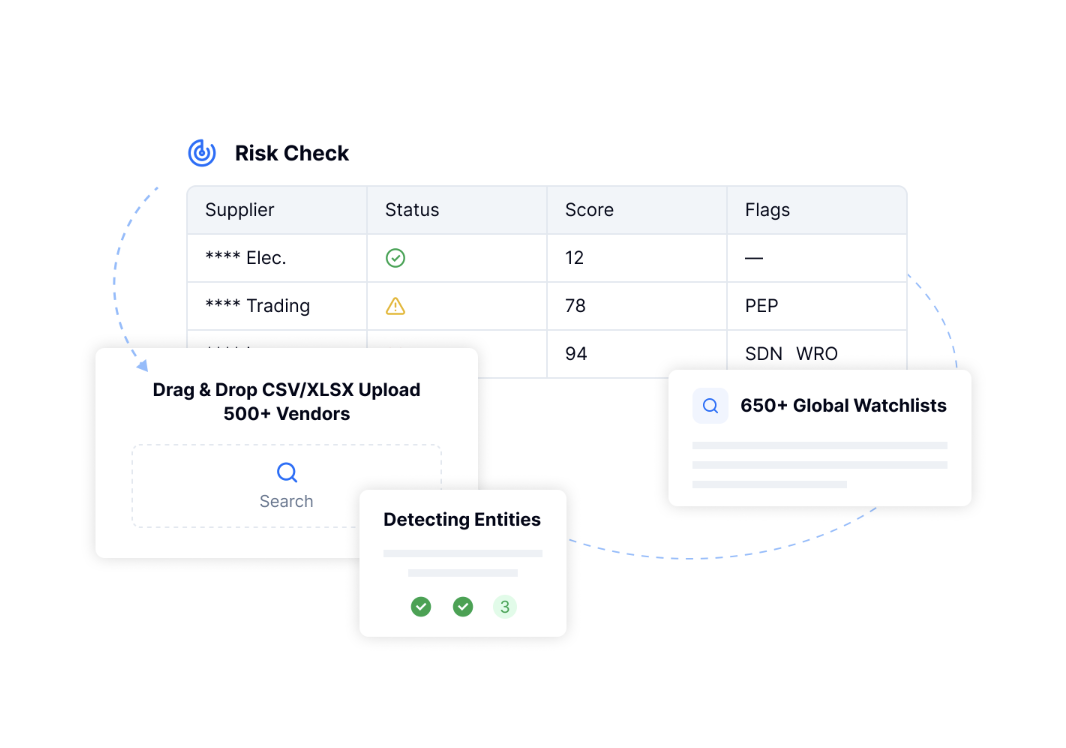
Task: Click the second green checkmark under Detecting Entities
Action: 463,607
